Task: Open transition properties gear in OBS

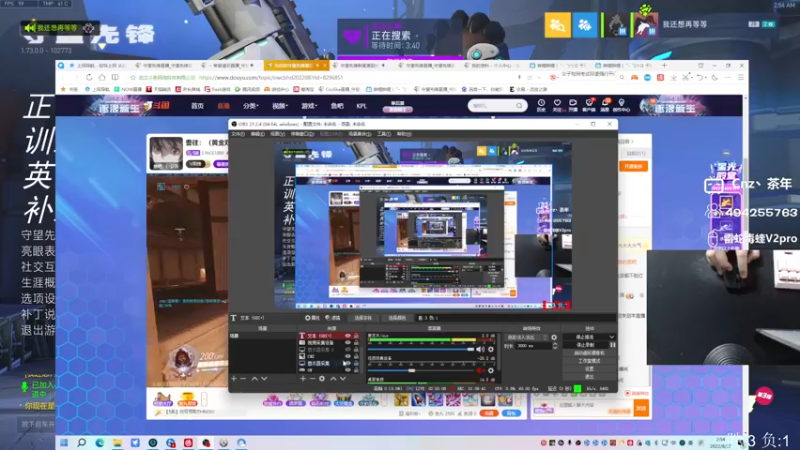Action: pyautogui.click(x=554, y=337)
